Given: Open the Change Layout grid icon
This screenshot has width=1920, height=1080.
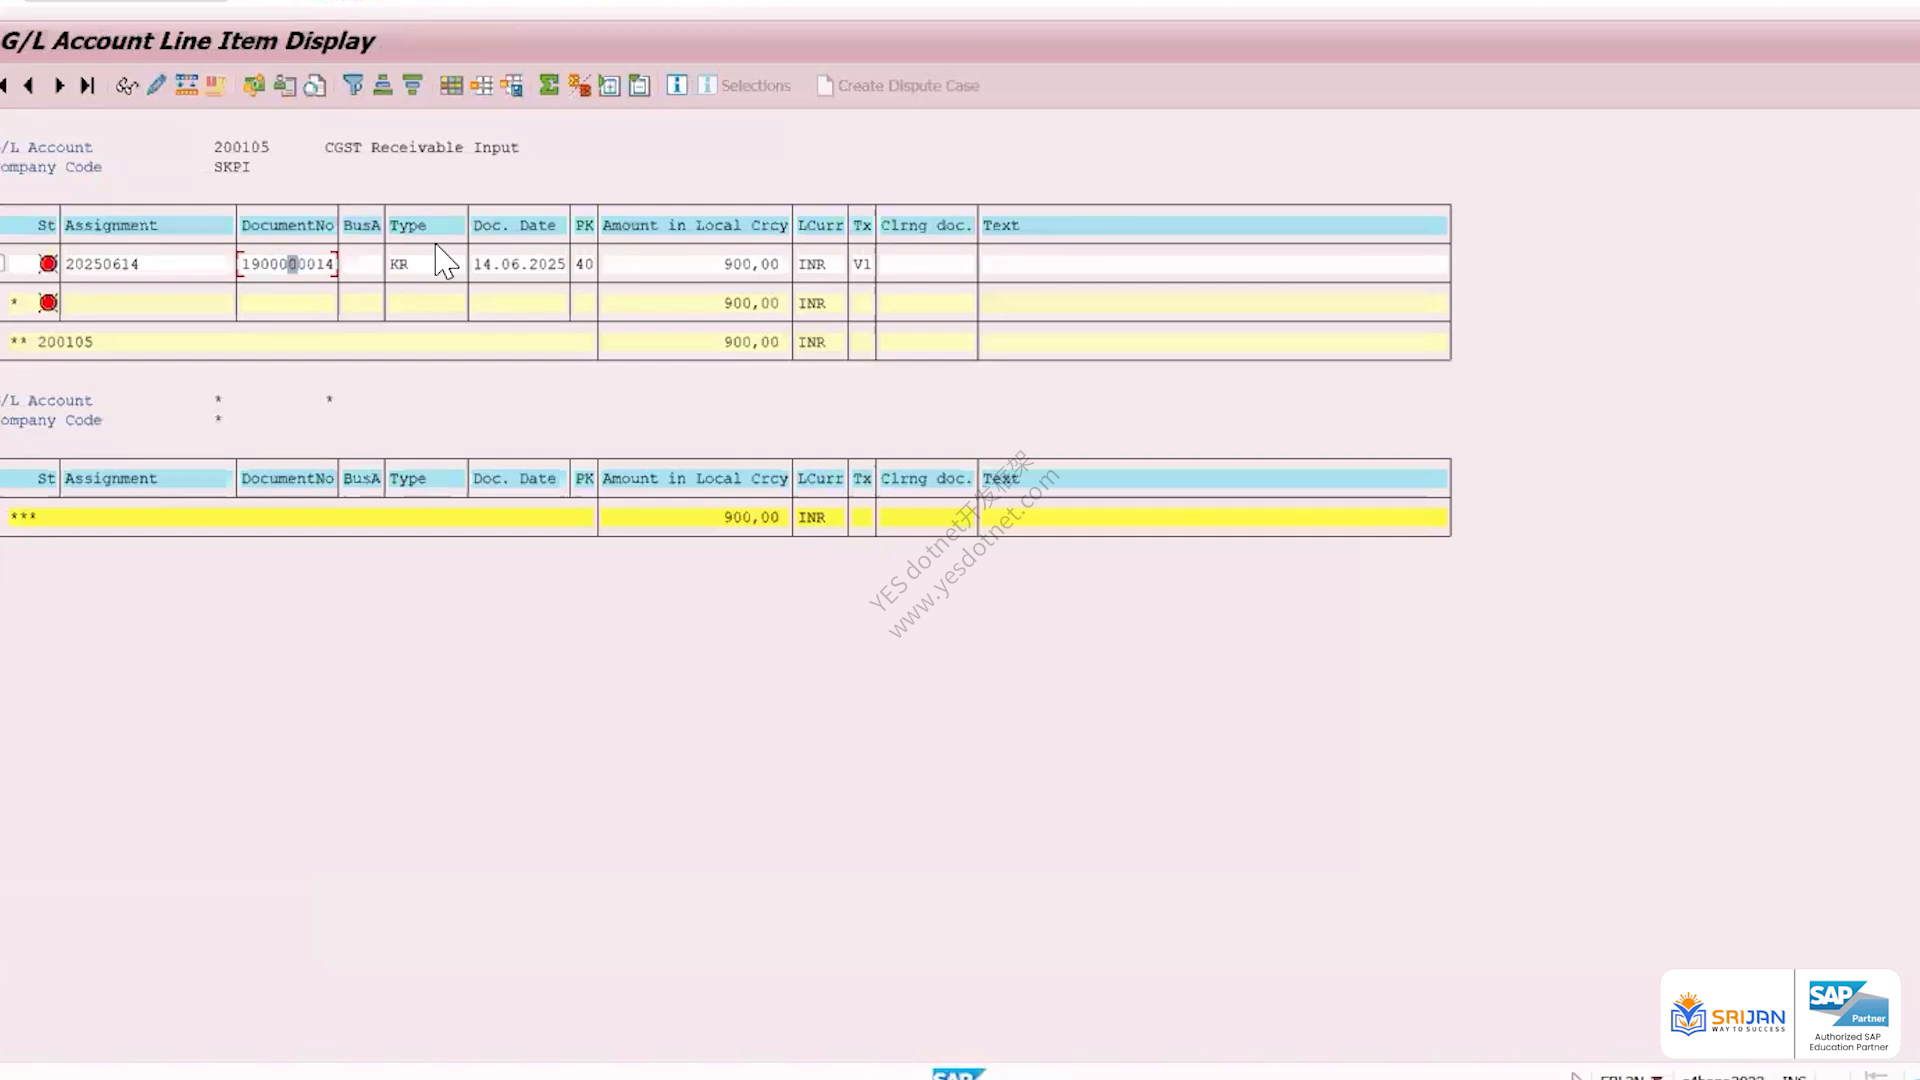Looking at the screenshot, I should click(451, 86).
